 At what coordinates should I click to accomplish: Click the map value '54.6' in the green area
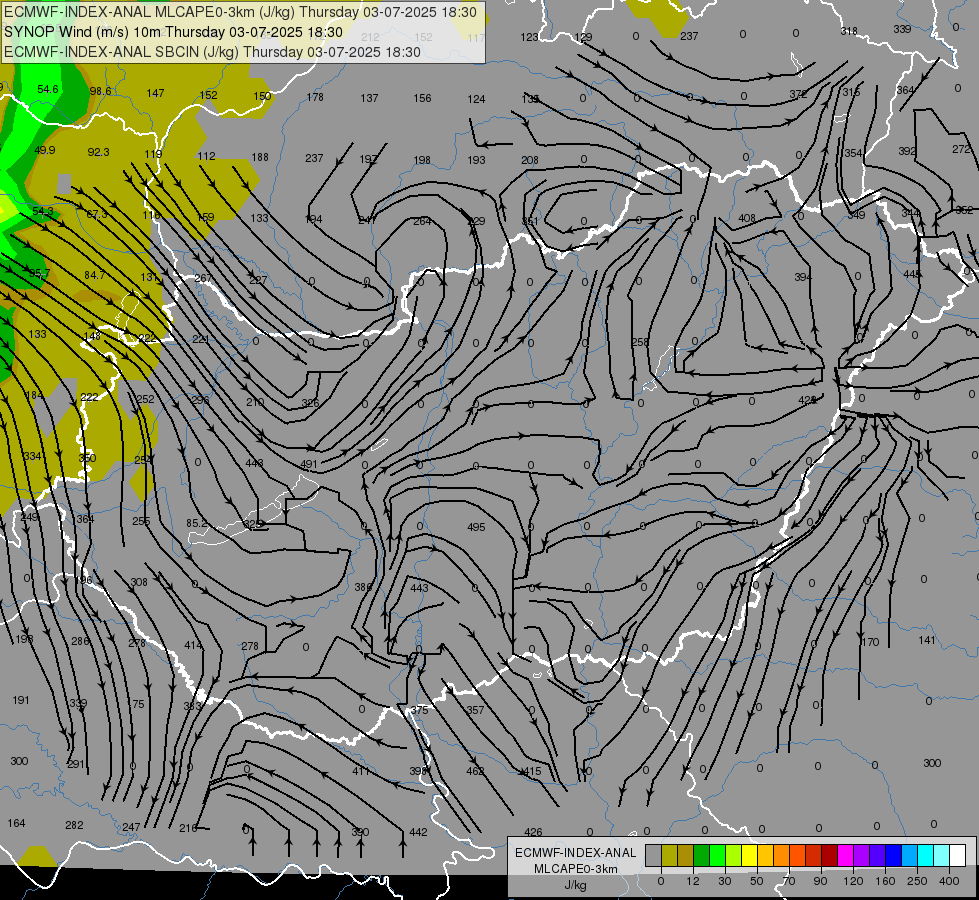pos(47,89)
